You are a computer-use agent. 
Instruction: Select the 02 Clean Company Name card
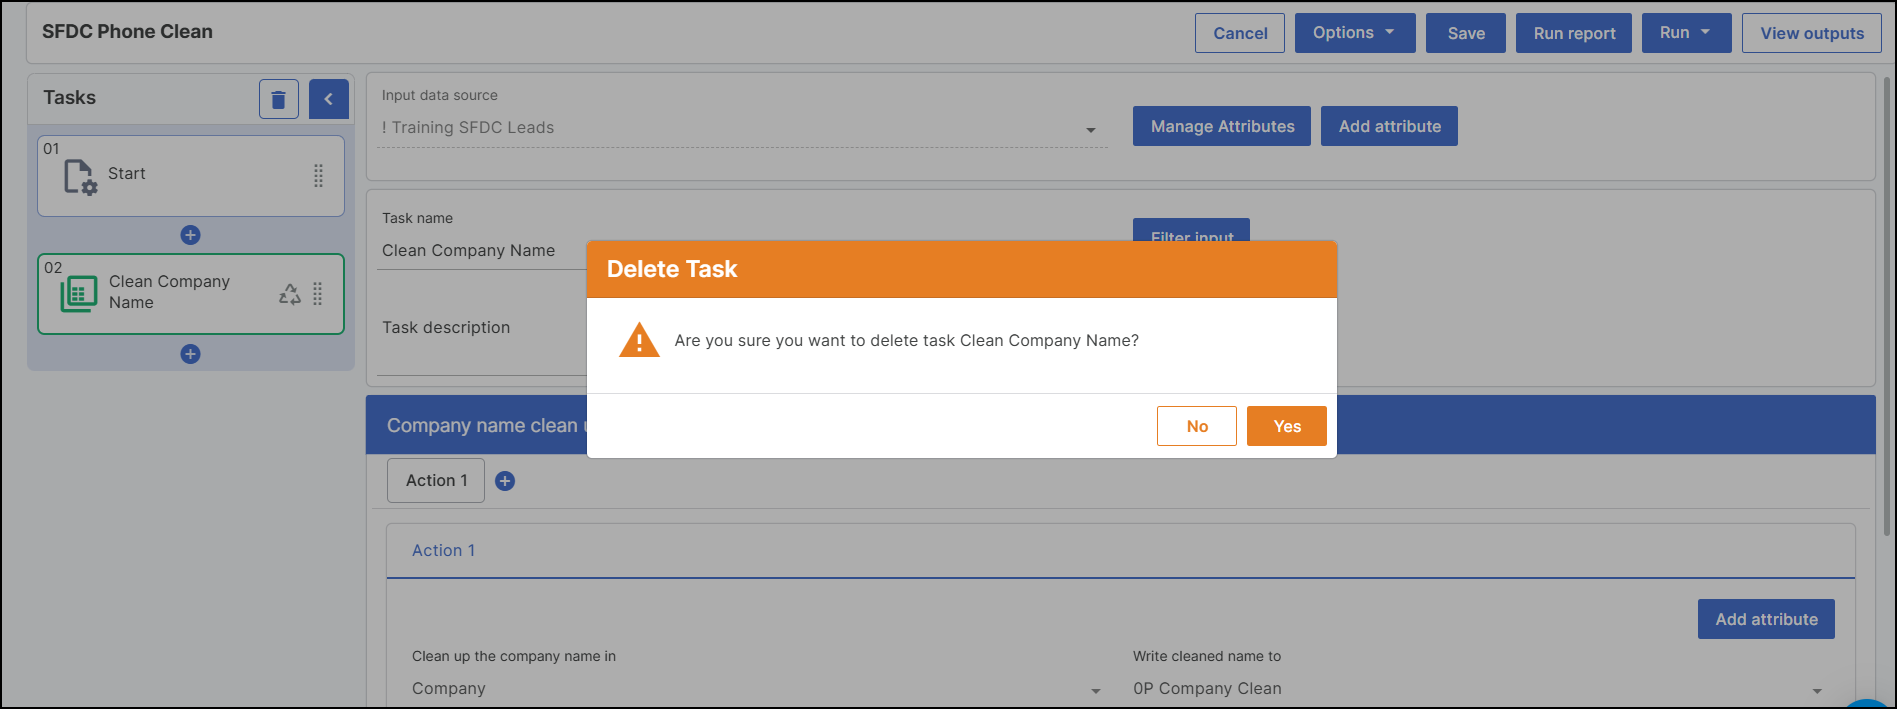[x=191, y=294]
